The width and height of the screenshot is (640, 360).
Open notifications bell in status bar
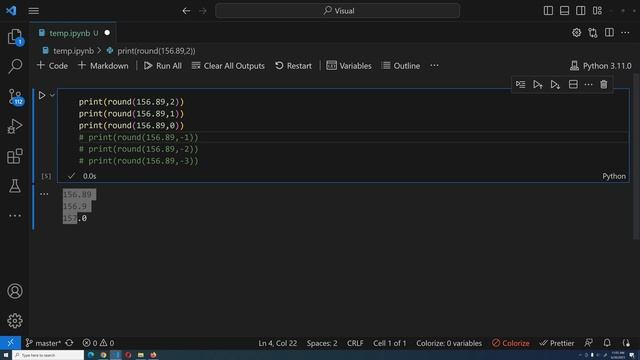[607, 343]
